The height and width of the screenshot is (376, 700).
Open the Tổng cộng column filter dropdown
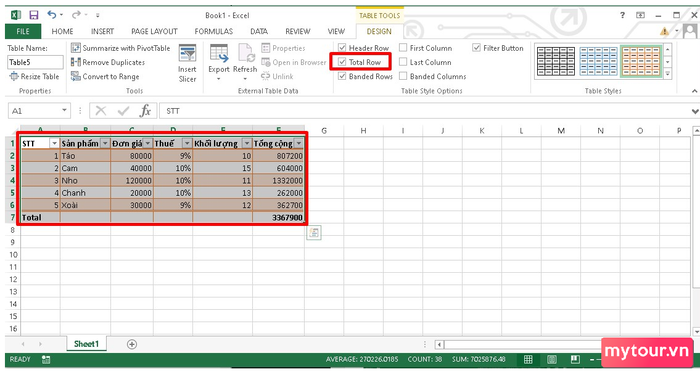(299, 143)
